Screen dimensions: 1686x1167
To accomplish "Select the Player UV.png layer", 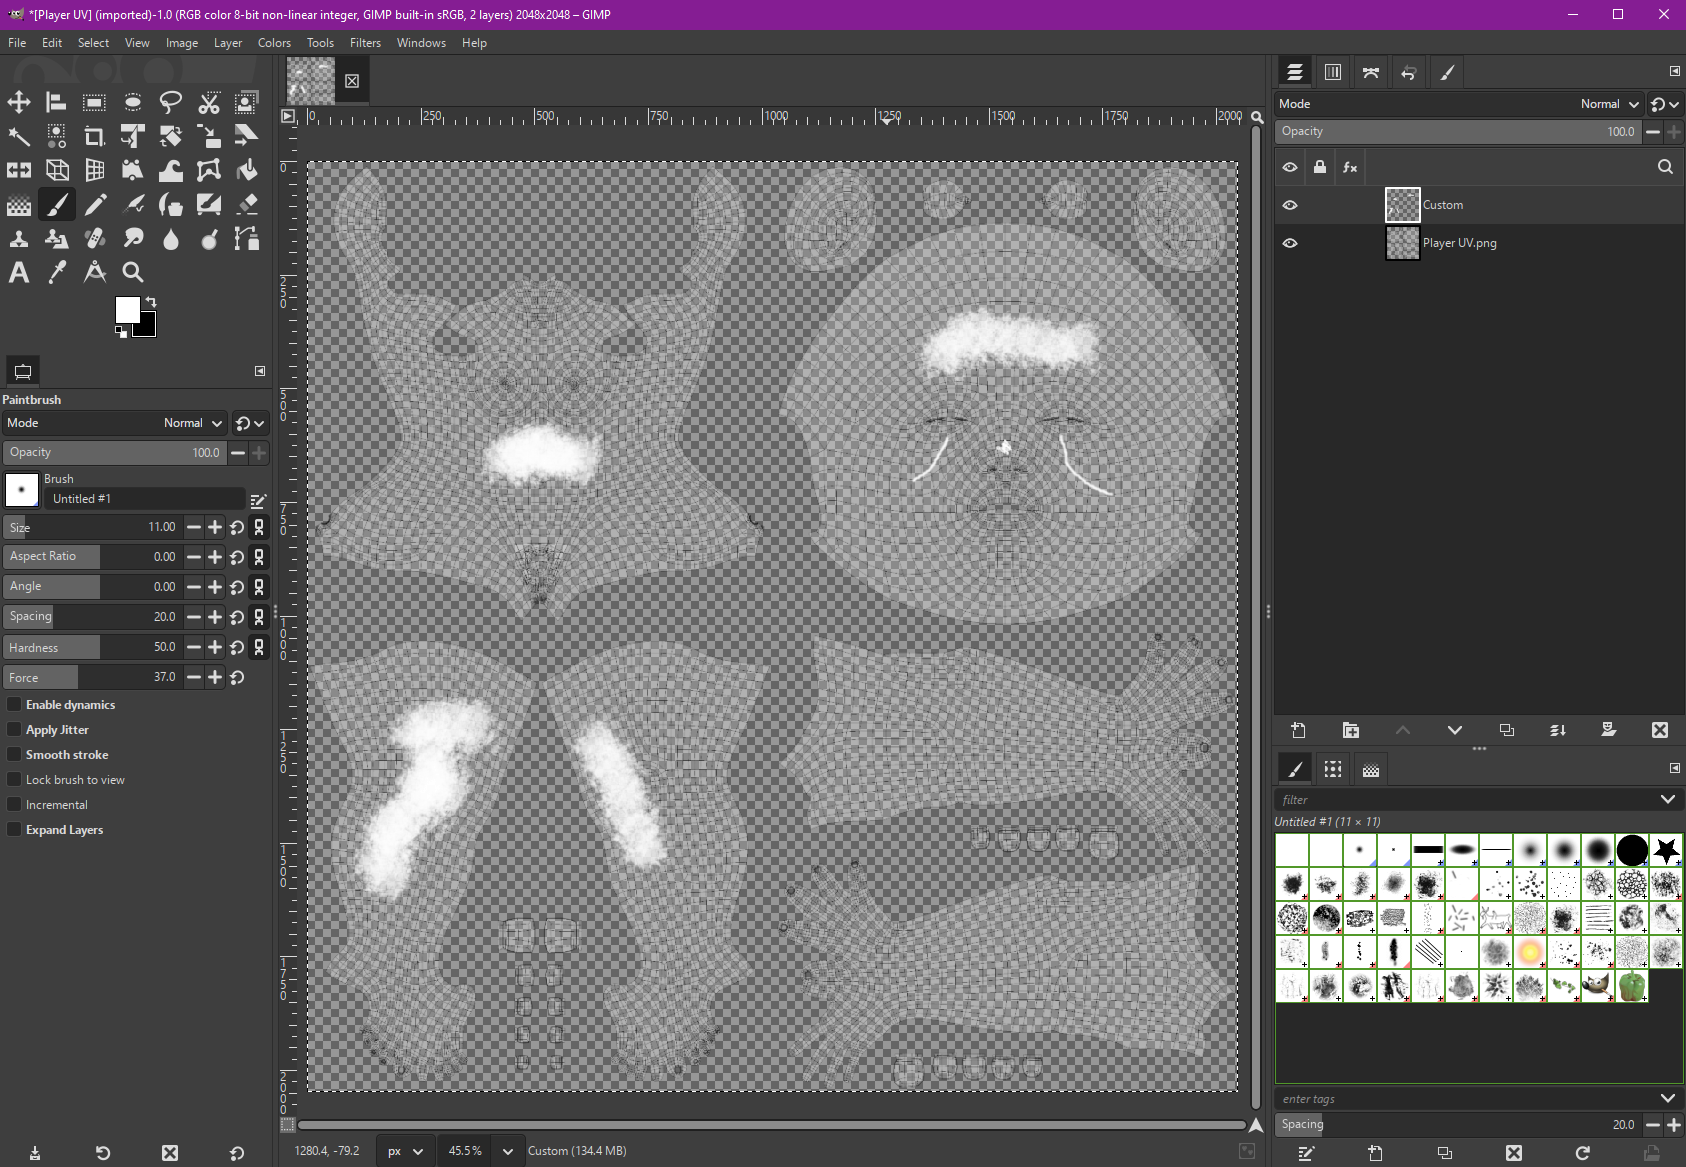I will pos(1459,243).
